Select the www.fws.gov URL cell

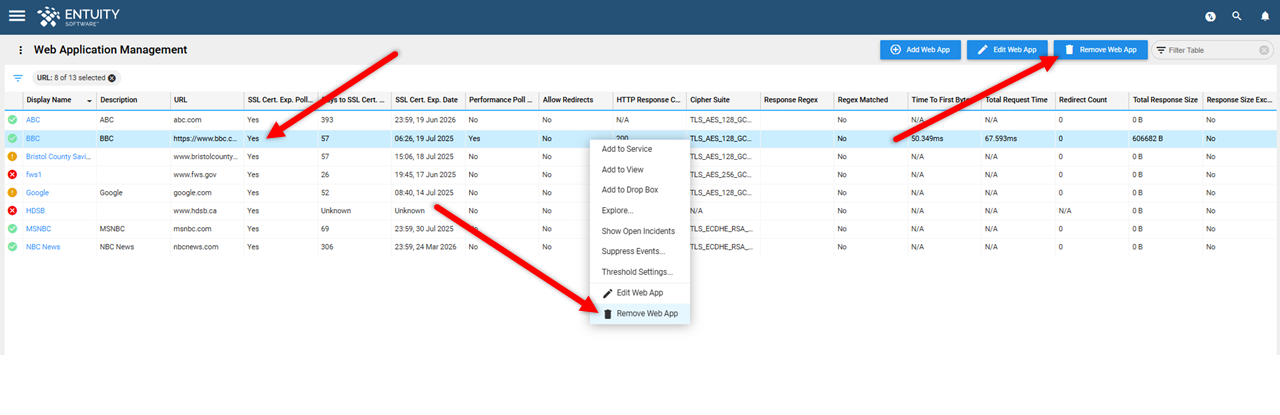[x=207, y=174]
